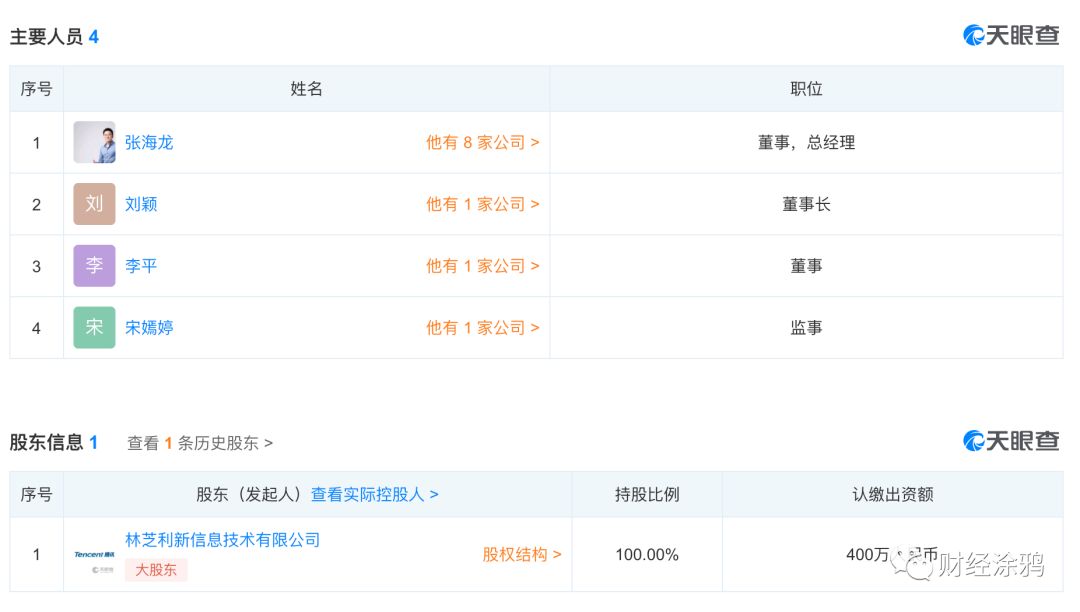The image size is (1080, 612).
Task: Expand 股权结构 for the shareholder
Action: pos(521,555)
